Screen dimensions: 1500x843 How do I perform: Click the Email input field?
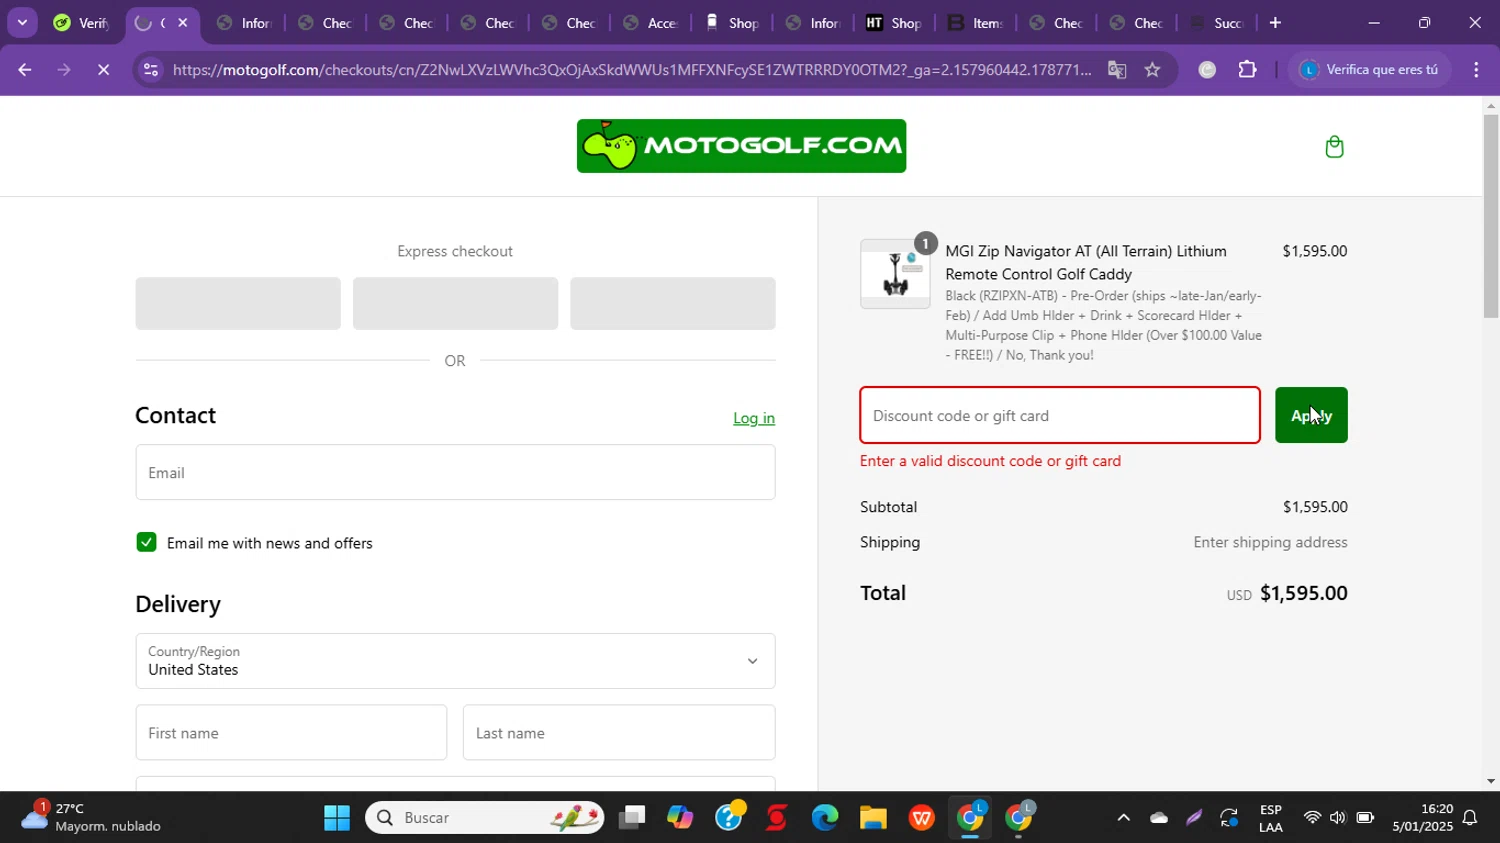[x=455, y=472]
